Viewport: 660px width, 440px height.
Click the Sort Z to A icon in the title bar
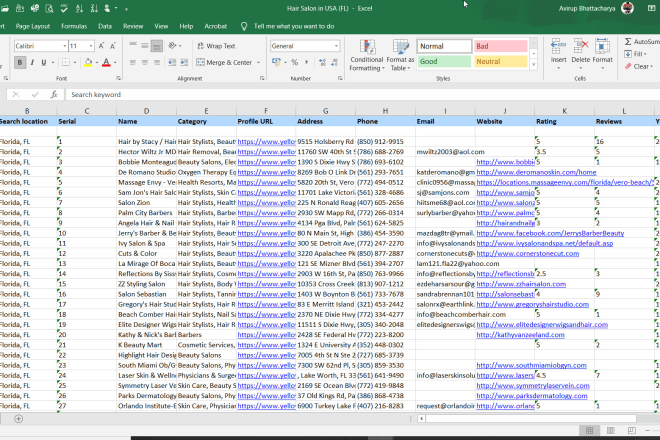point(94,8)
